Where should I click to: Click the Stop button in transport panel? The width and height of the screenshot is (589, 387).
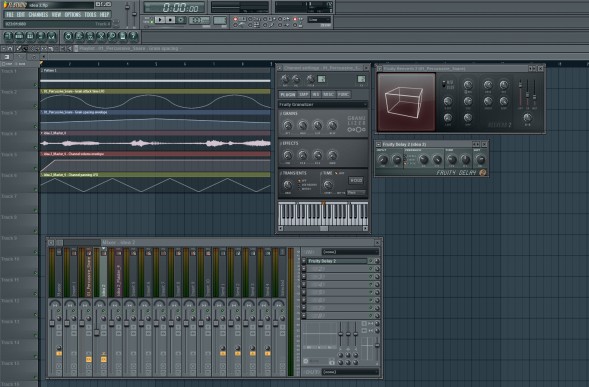[171, 20]
